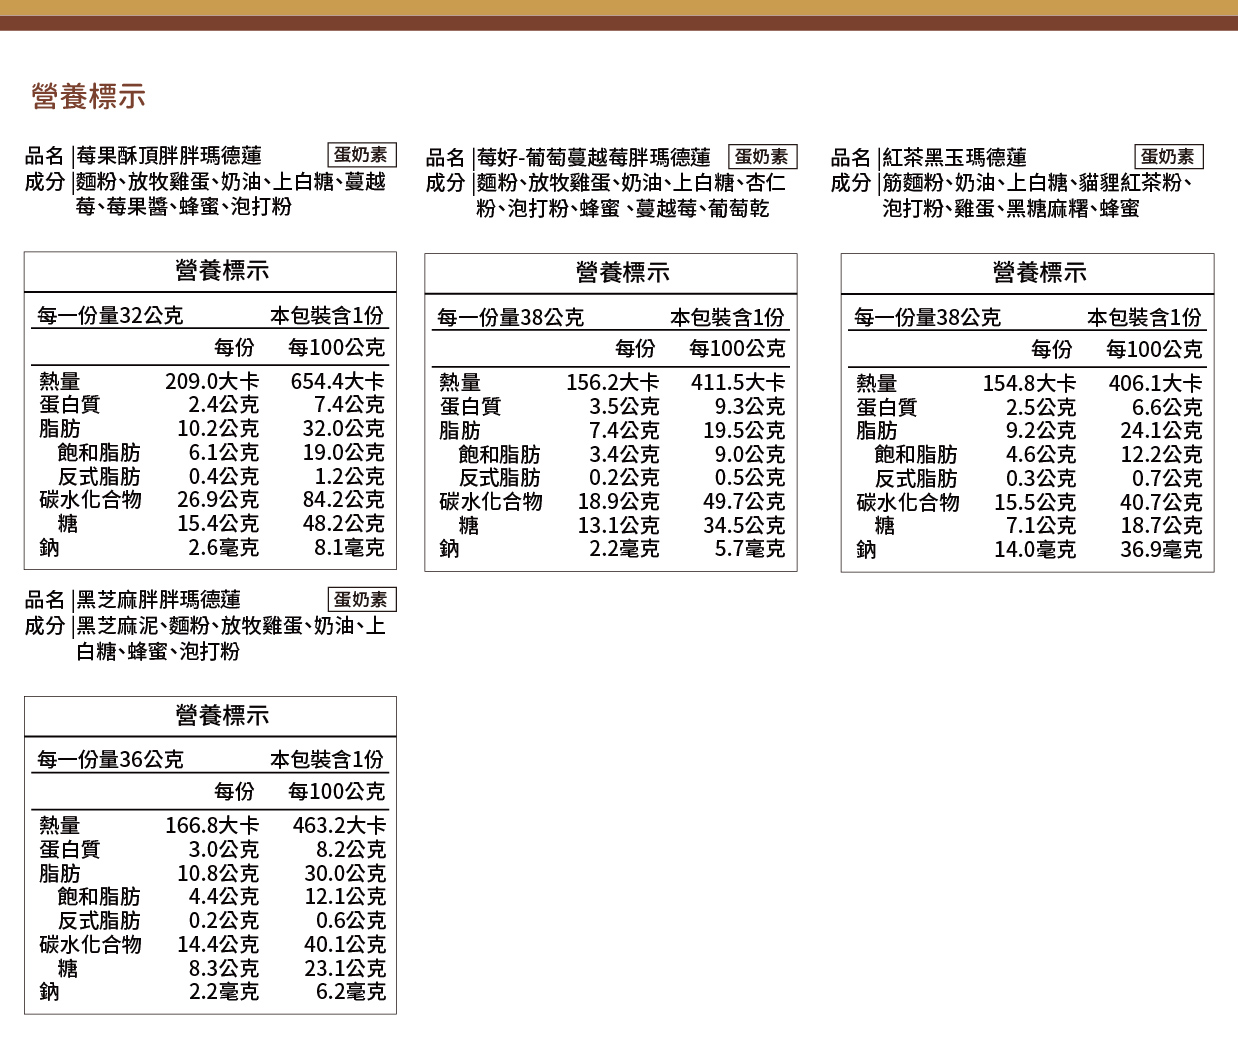
Task: Select the product name 紅茶黑玉瑪德蓮
Action: pyautogui.click(x=954, y=157)
